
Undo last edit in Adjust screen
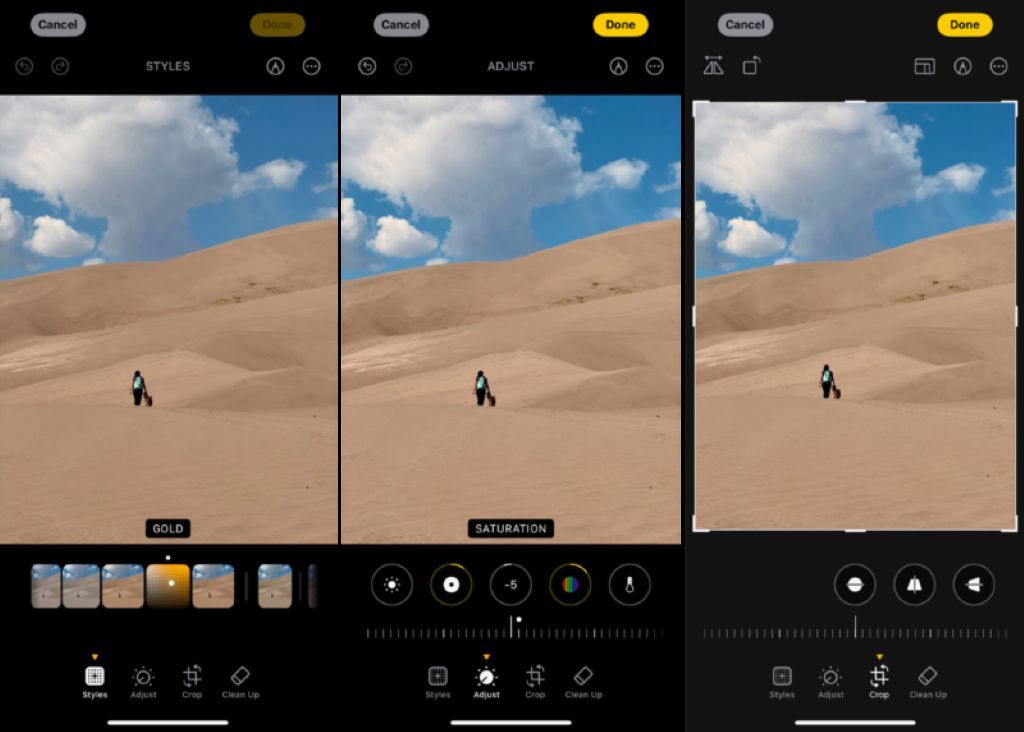[367, 66]
